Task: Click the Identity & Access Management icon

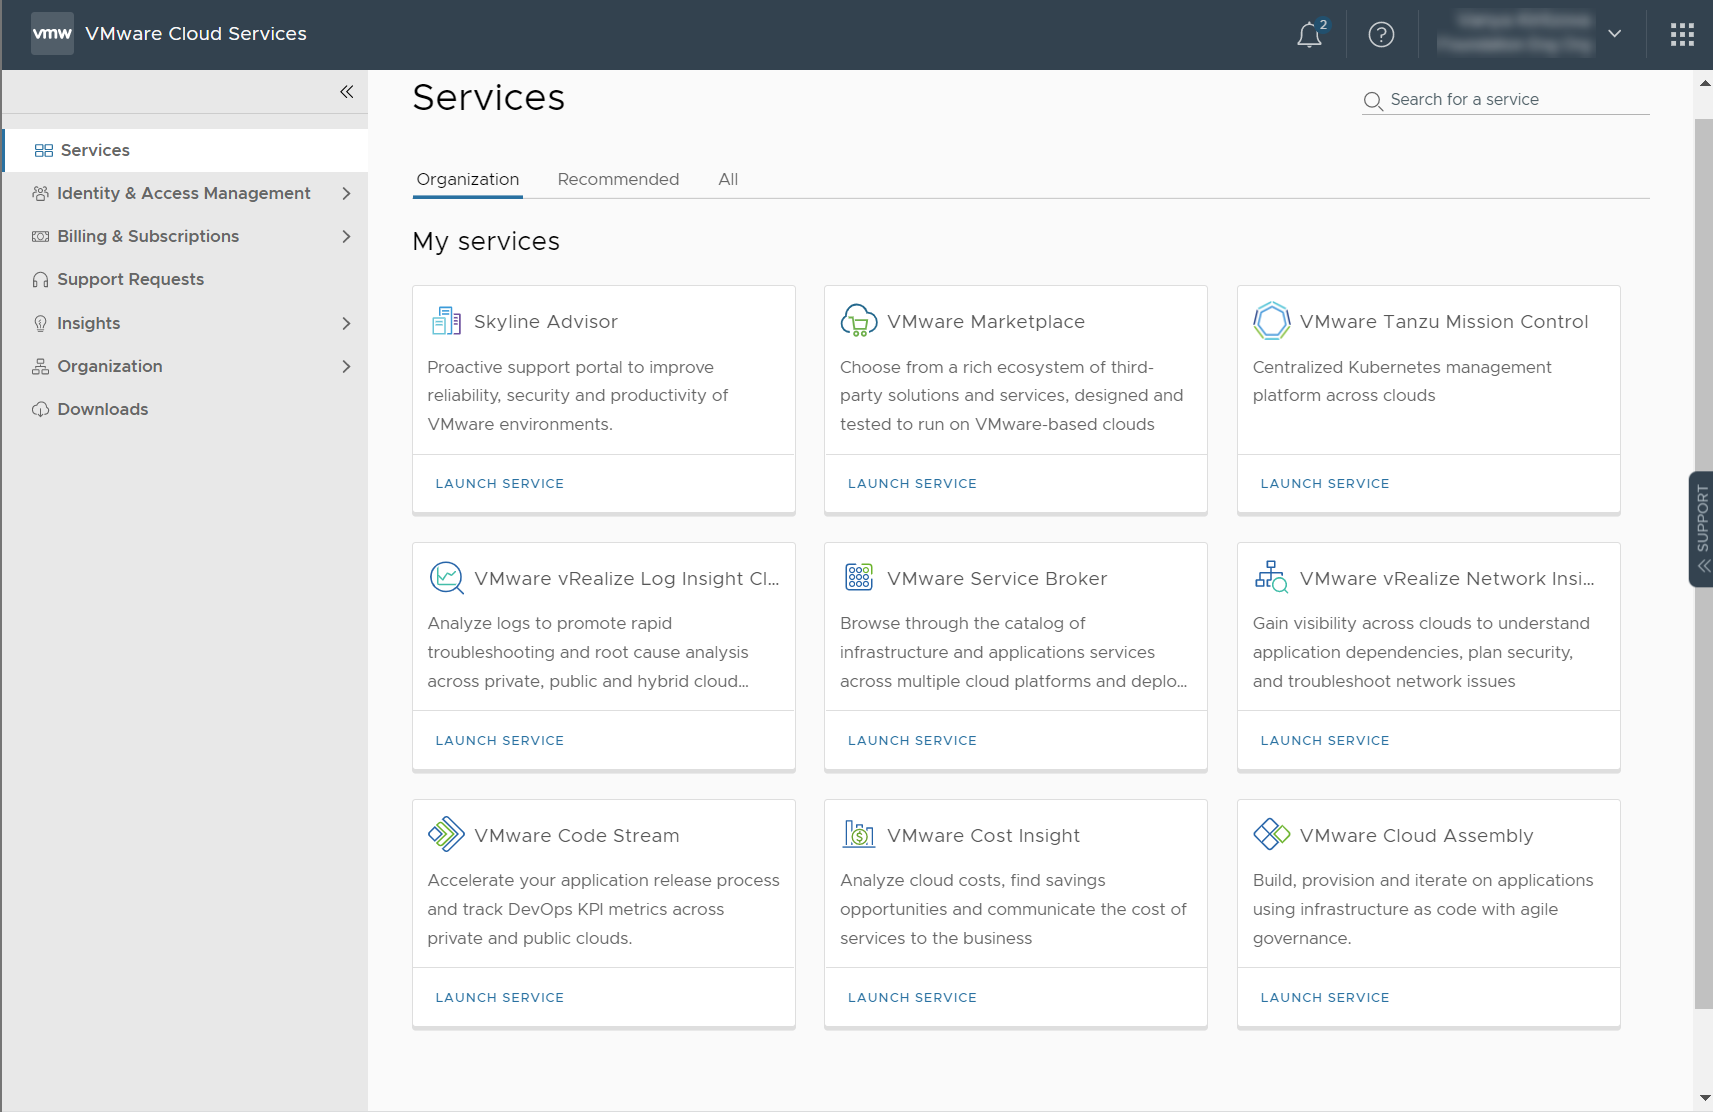Action: coord(40,193)
